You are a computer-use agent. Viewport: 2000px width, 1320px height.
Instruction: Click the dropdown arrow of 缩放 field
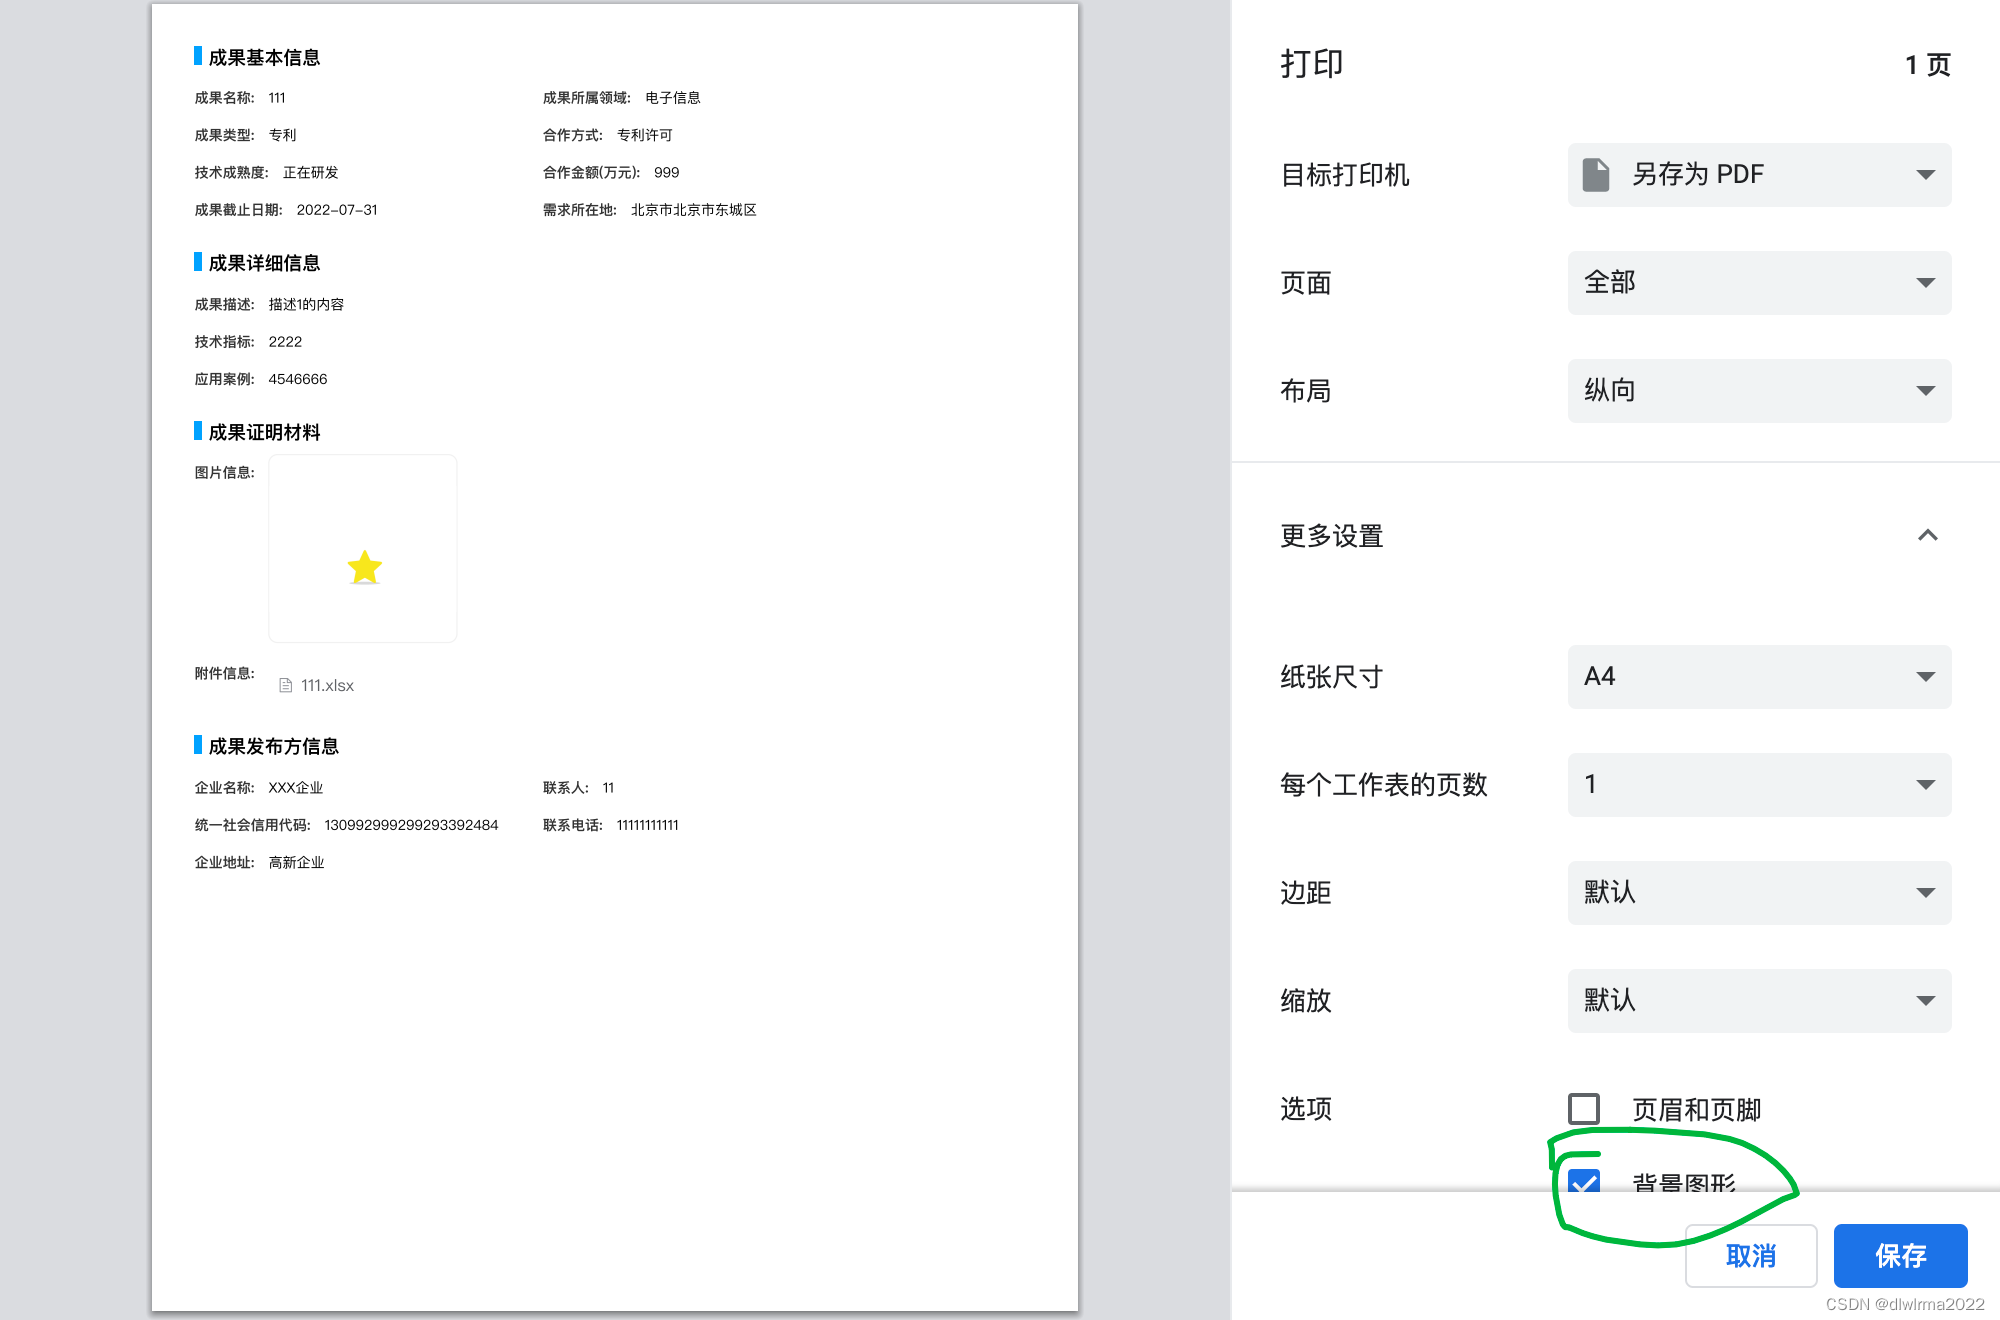(1925, 1001)
